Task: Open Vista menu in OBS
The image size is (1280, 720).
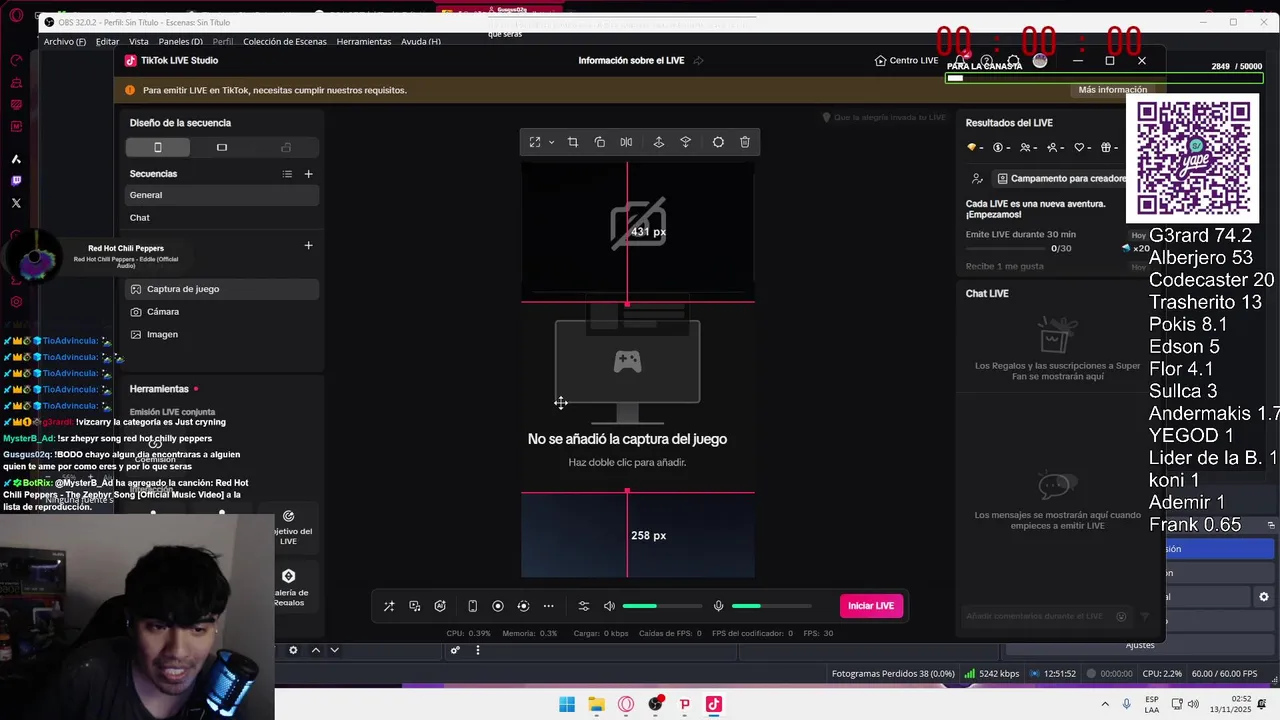Action: (x=139, y=42)
